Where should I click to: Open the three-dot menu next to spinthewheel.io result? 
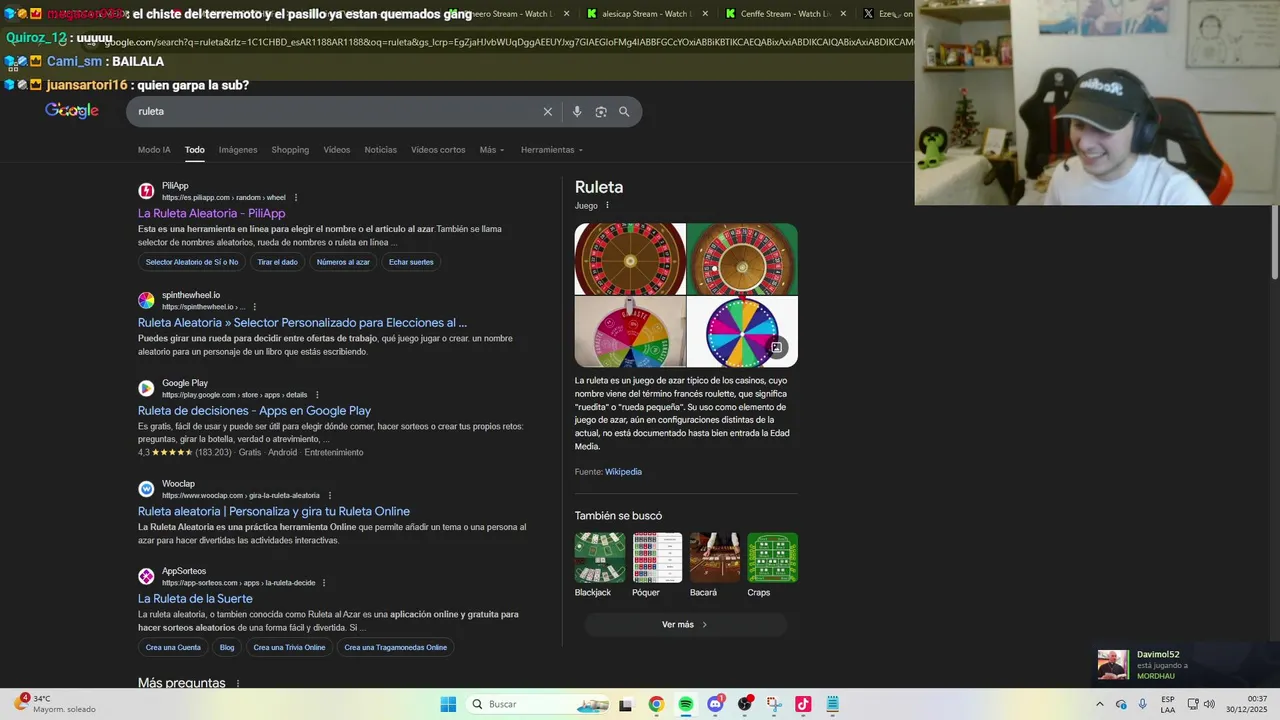click(254, 307)
